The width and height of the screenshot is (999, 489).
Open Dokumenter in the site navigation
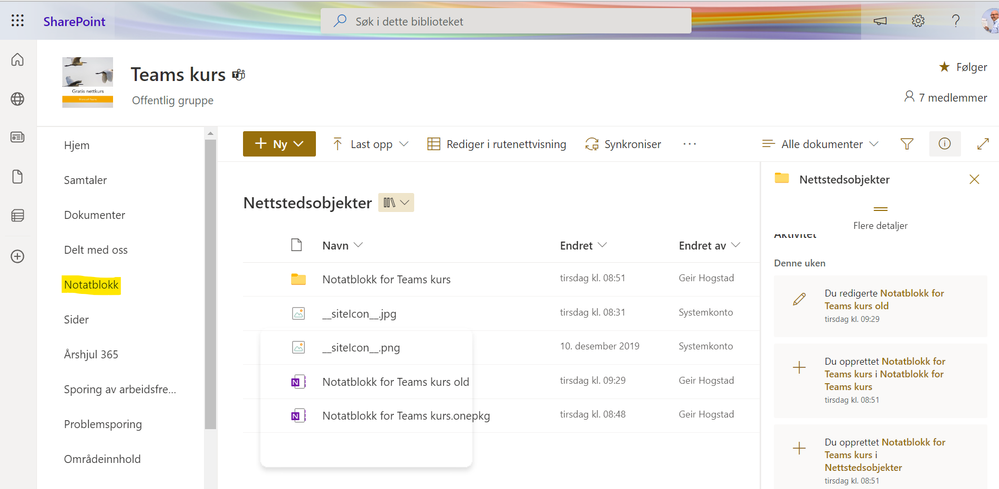94,215
